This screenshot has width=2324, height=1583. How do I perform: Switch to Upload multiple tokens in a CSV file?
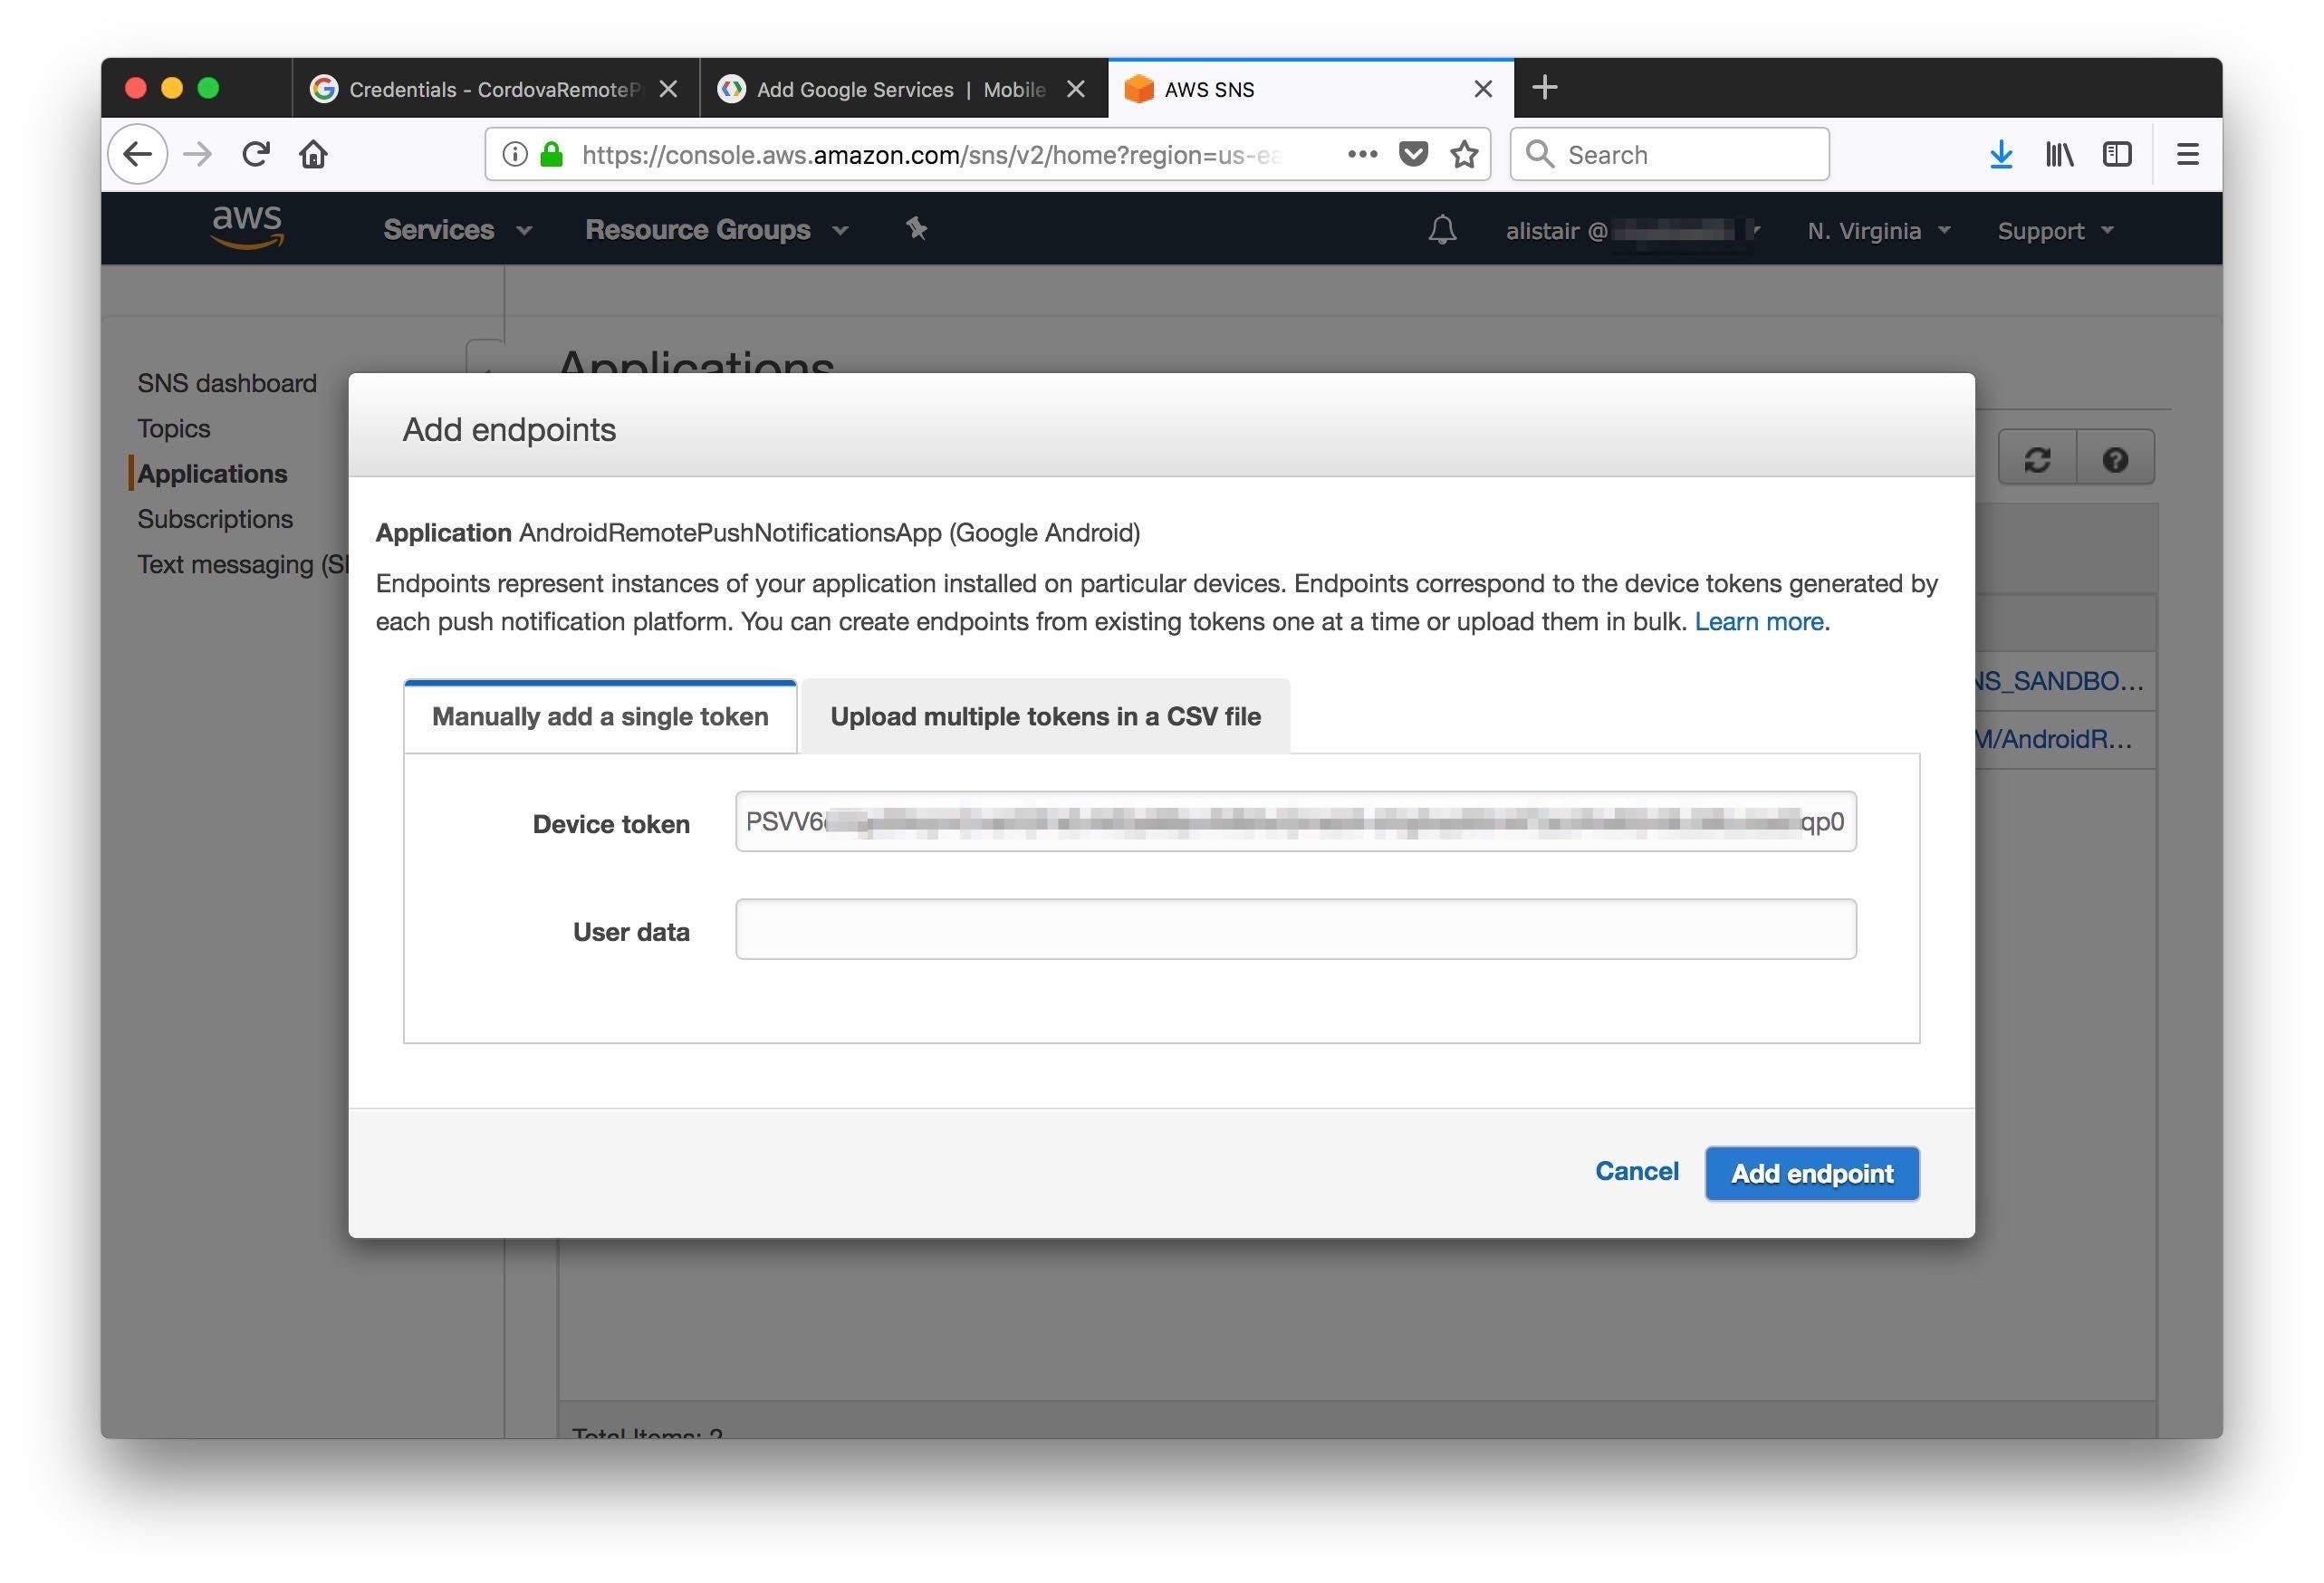1044,716
